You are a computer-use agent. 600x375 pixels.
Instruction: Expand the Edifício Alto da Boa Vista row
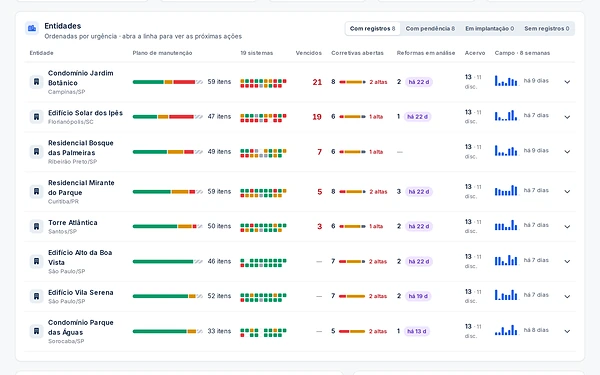click(x=567, y=261)
